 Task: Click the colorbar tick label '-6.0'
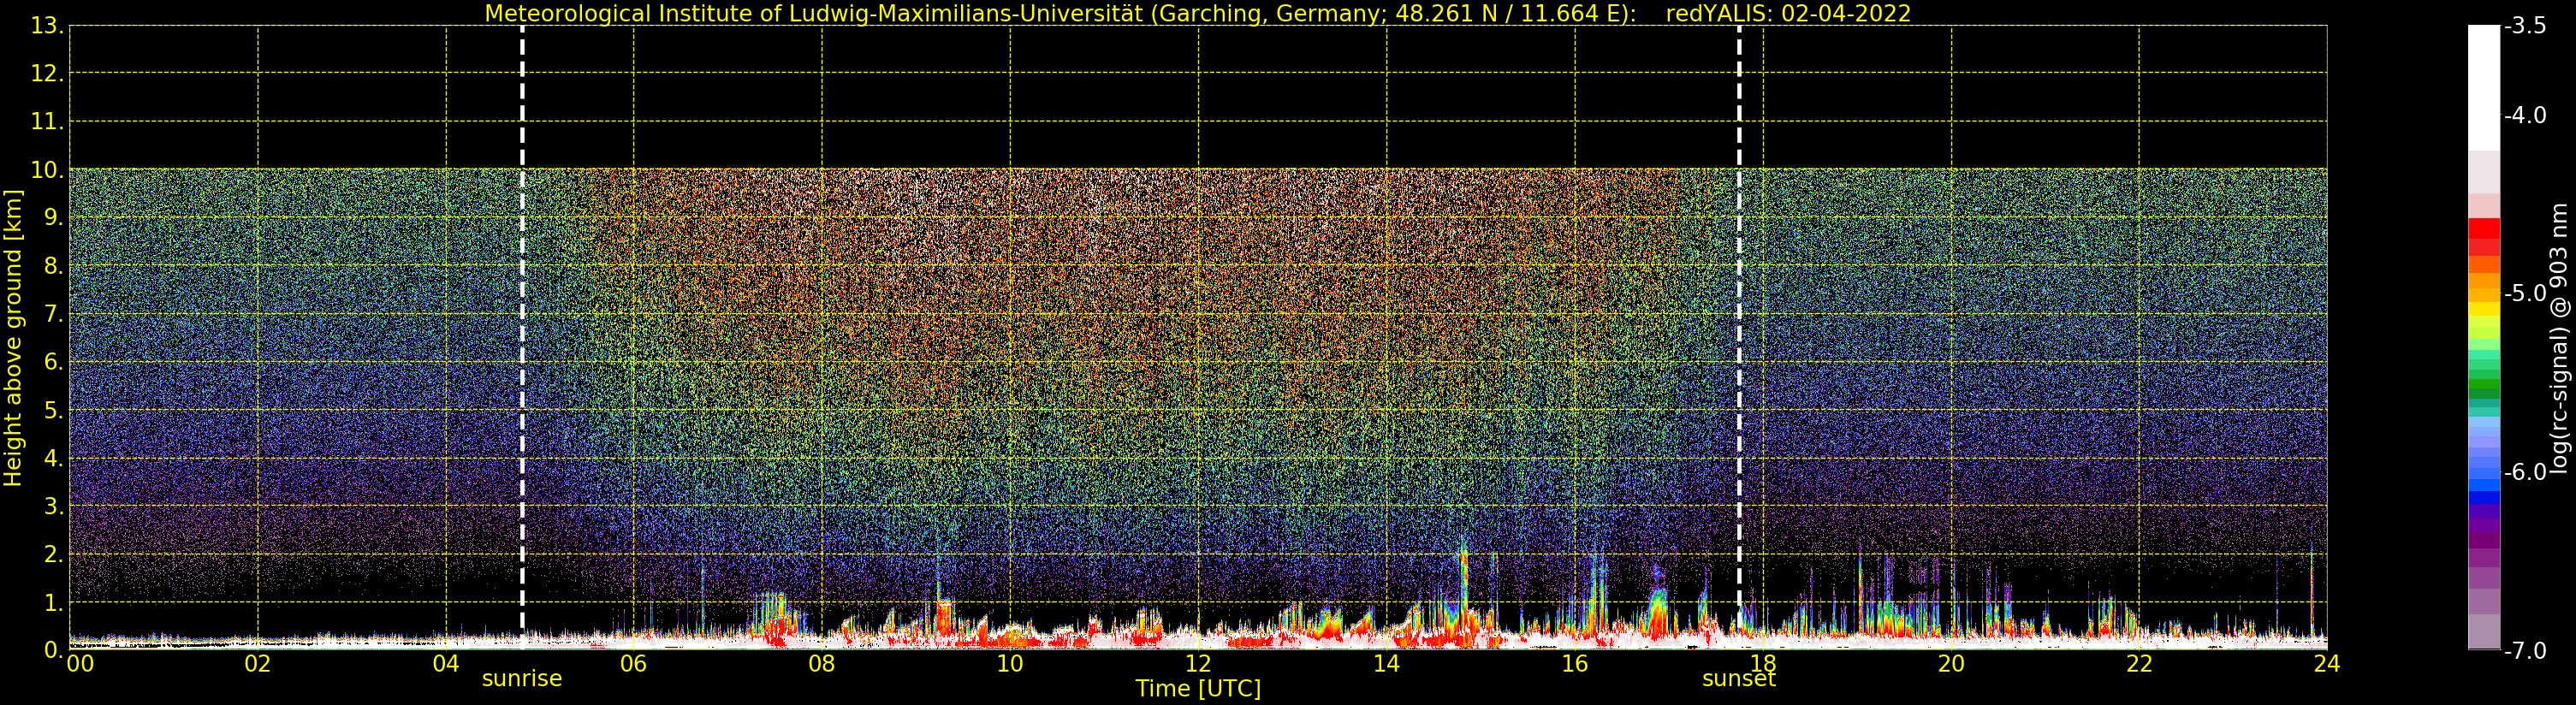(x=2525, y=472)
